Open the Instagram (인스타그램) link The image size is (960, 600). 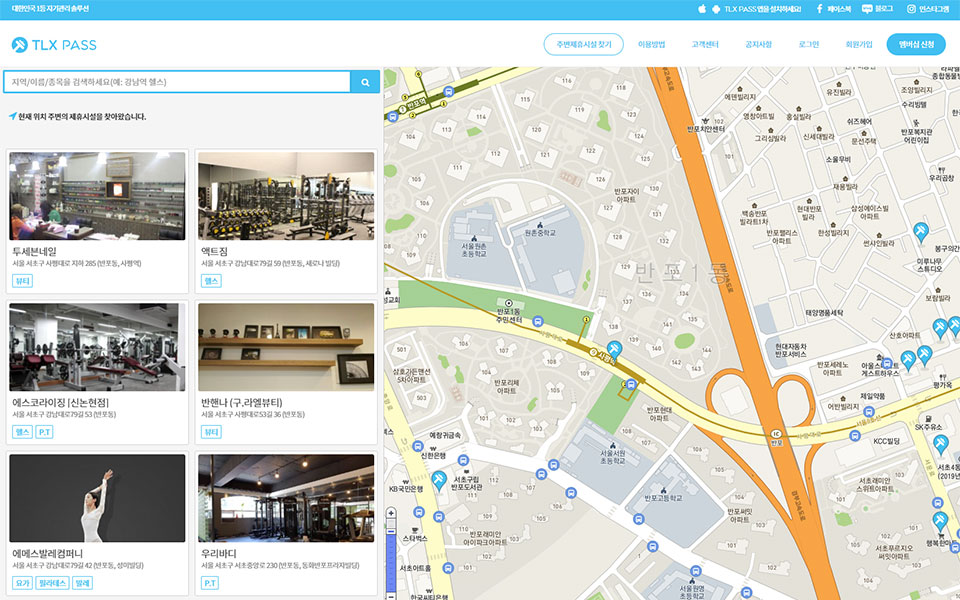pyautogui.click(x=928, y=9)
